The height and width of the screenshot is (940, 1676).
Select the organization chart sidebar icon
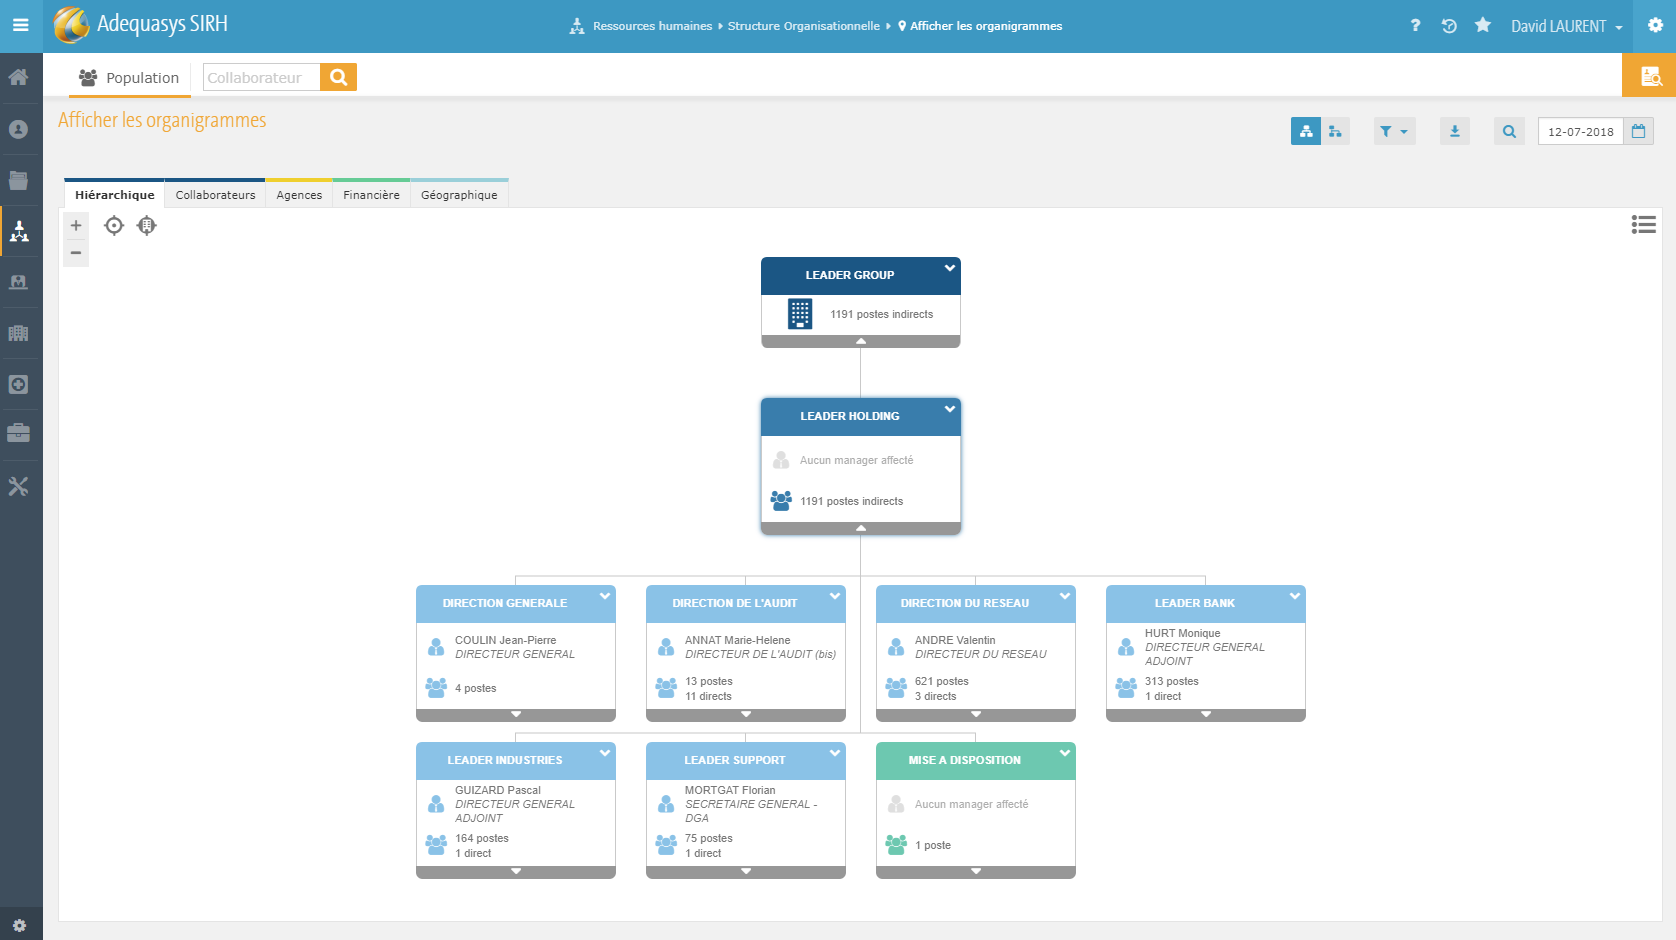19,232
